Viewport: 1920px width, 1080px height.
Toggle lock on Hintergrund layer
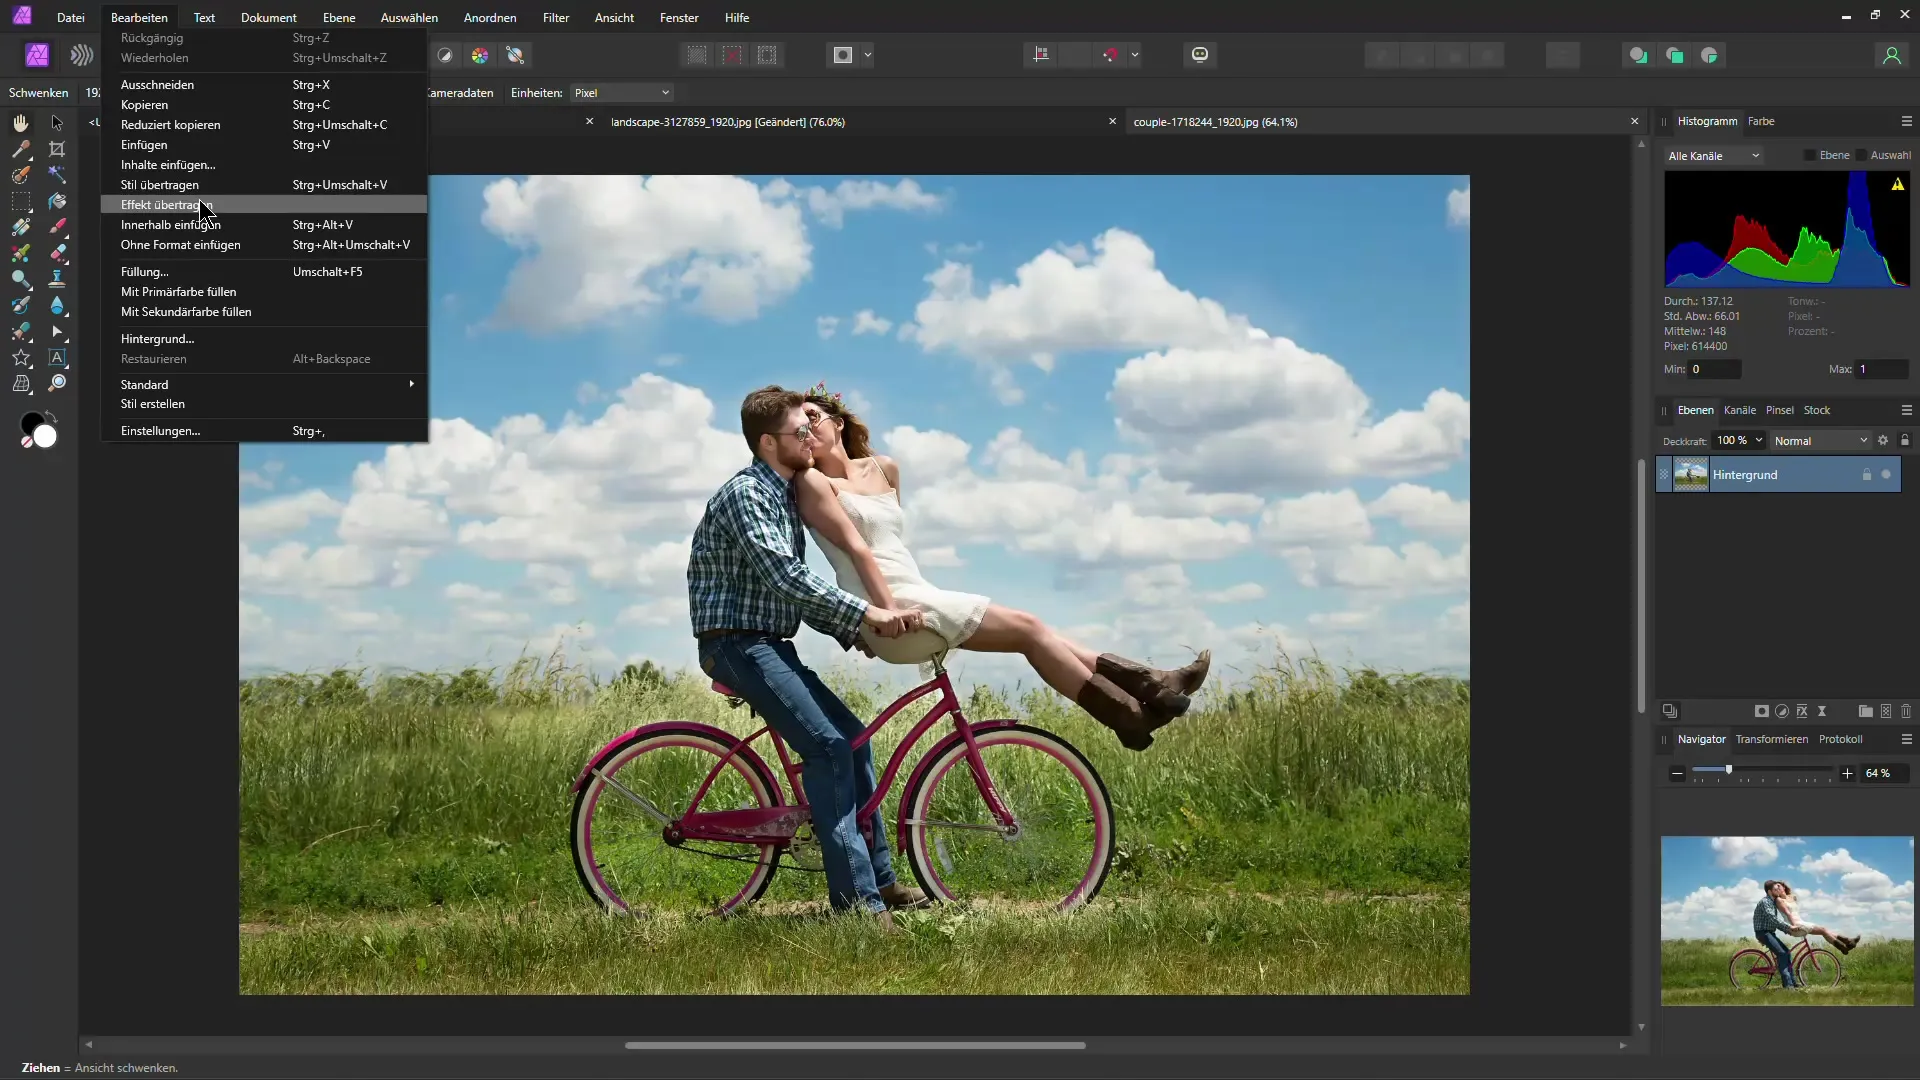(1866, 474)
